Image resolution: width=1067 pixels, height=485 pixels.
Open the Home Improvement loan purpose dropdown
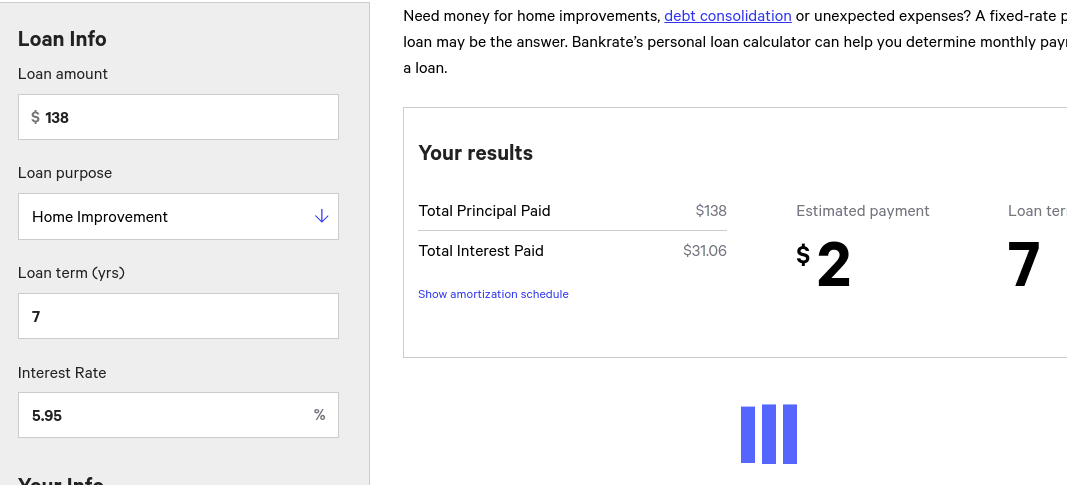point(178,216)
